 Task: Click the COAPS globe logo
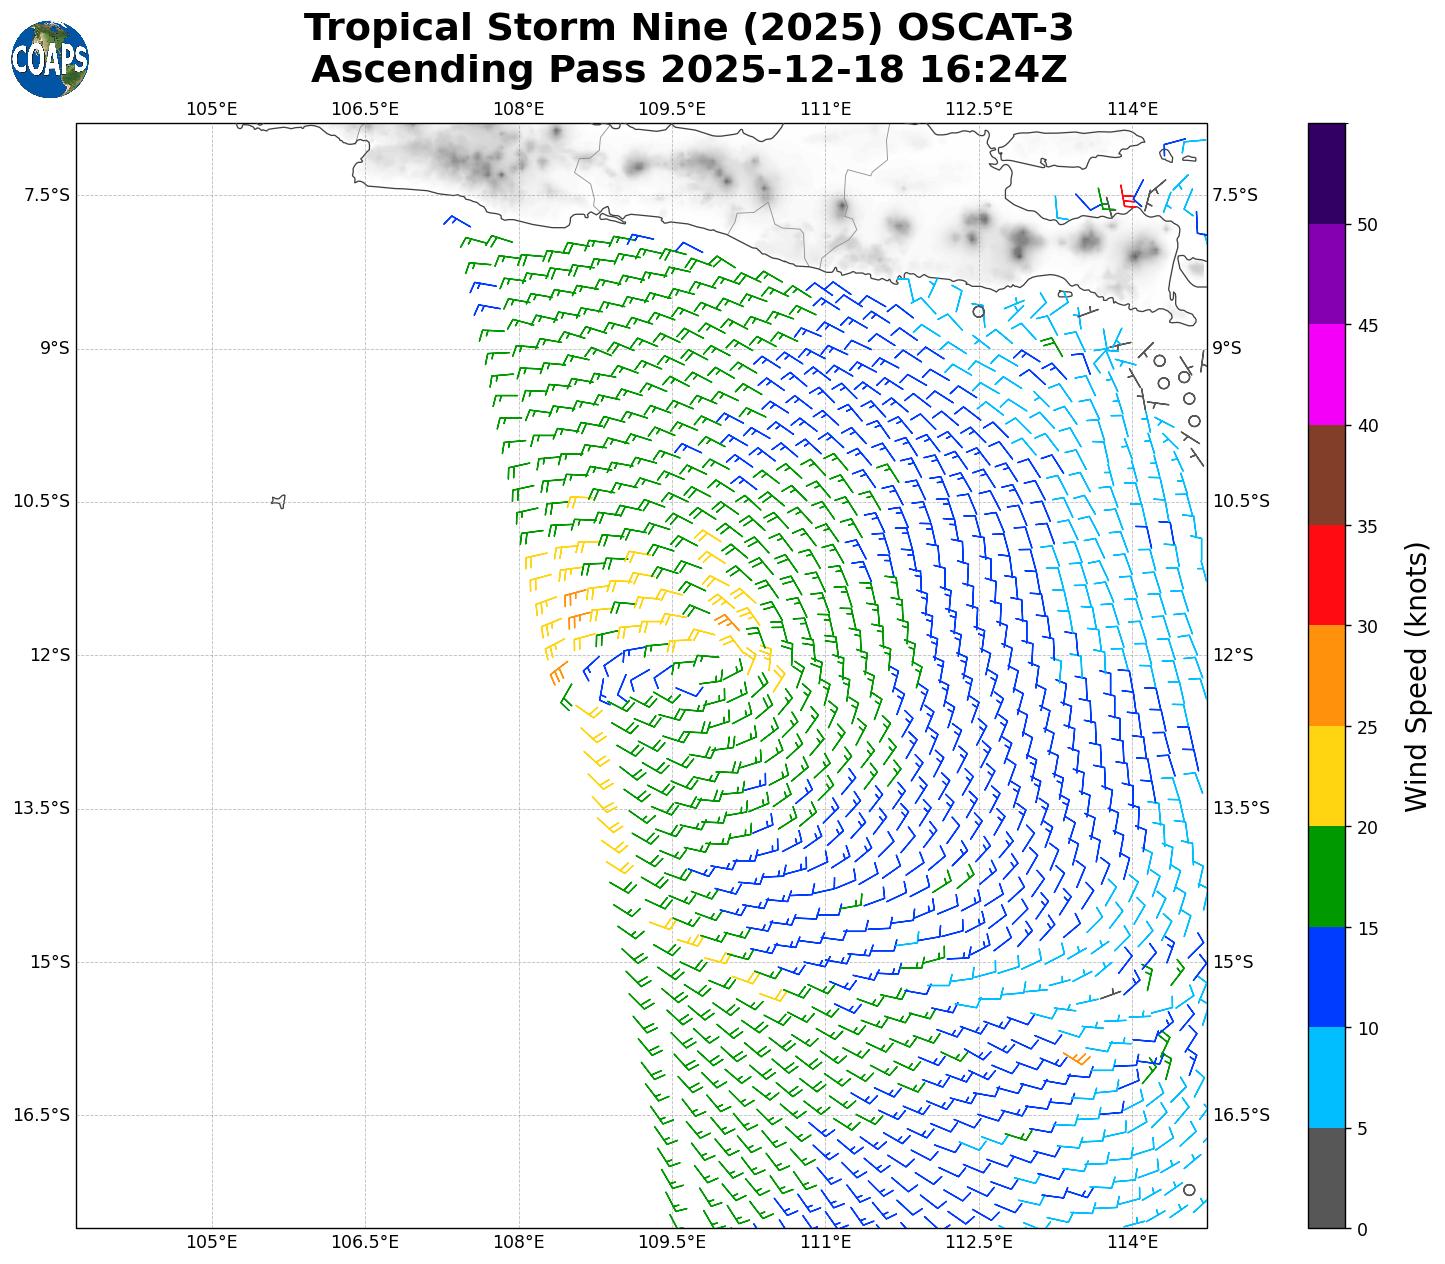point(50,60)
